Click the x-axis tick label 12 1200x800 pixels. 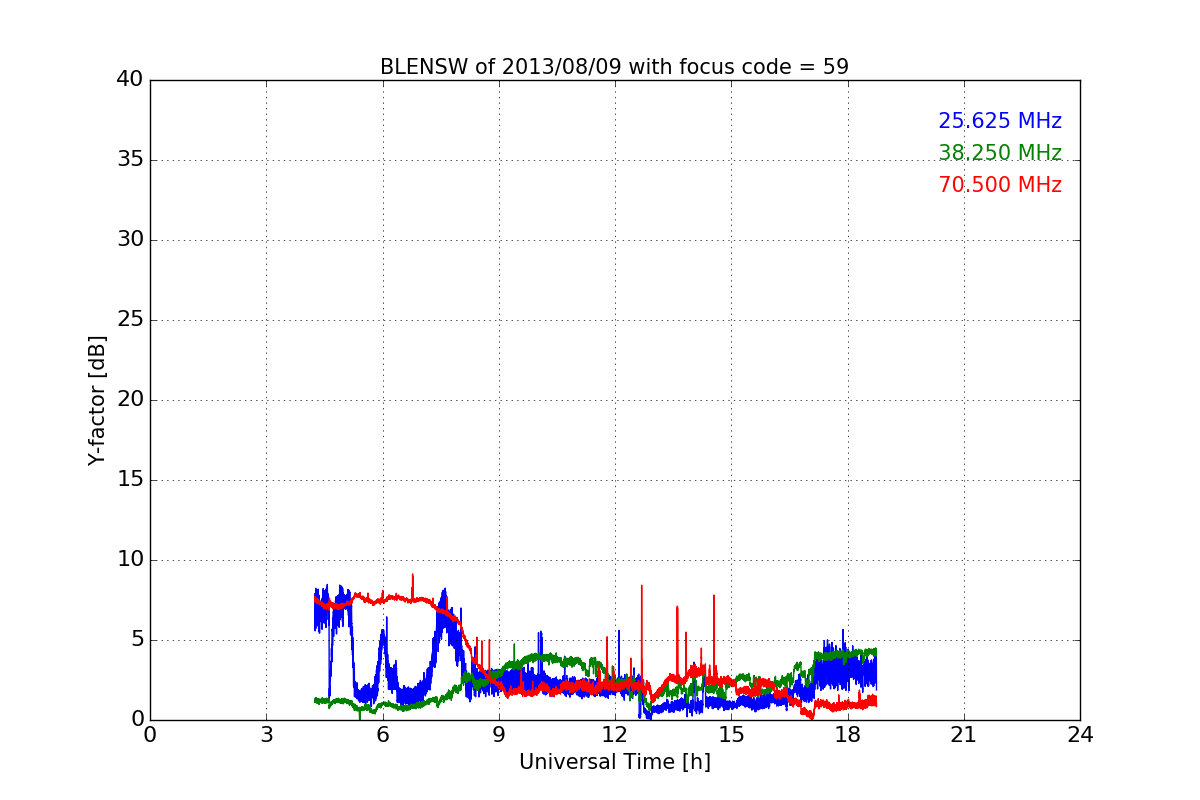click(615, 735)
